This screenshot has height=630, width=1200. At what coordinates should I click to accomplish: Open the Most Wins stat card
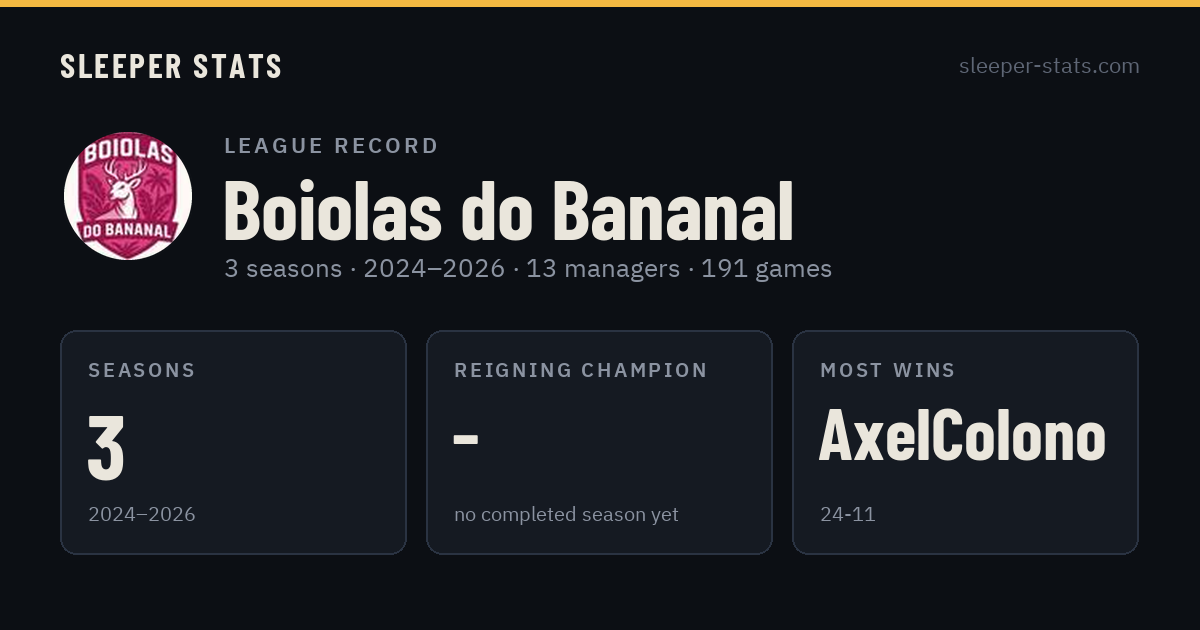pyautogui.click(x=965, y=442)
